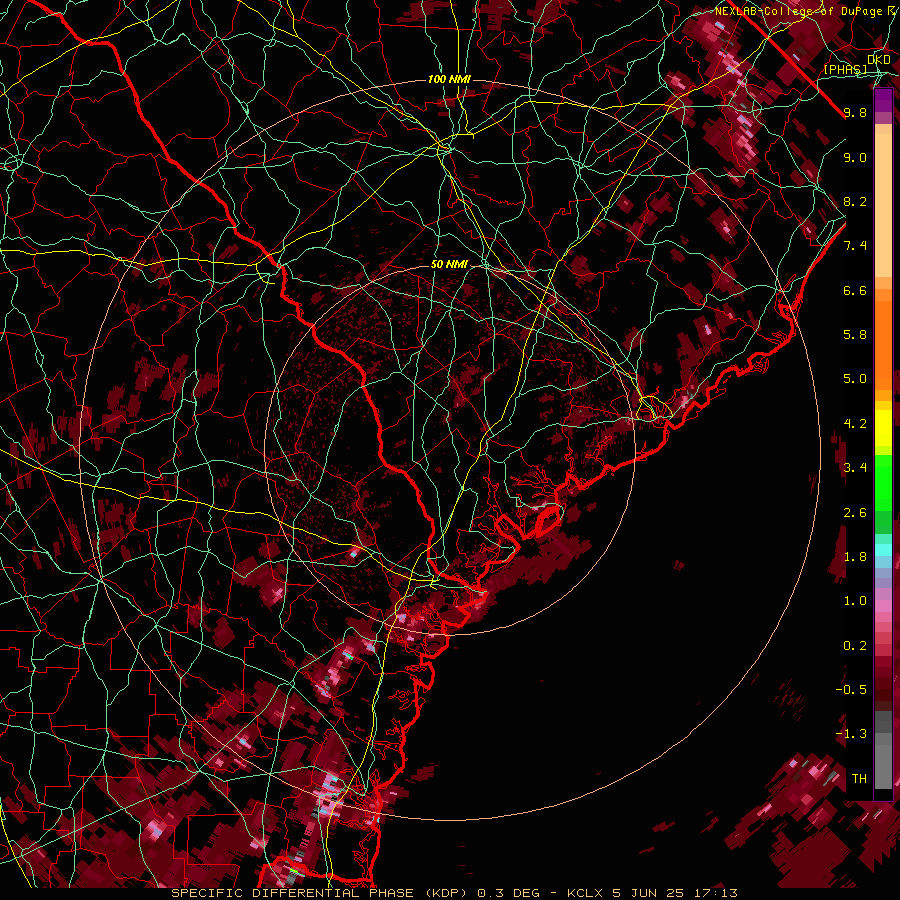Image resolution: width=900 pixels, height=900 pixels.
Task: Pick the yellow segment of the color bar
Action: pyautogui.click(x=883, y=428)
